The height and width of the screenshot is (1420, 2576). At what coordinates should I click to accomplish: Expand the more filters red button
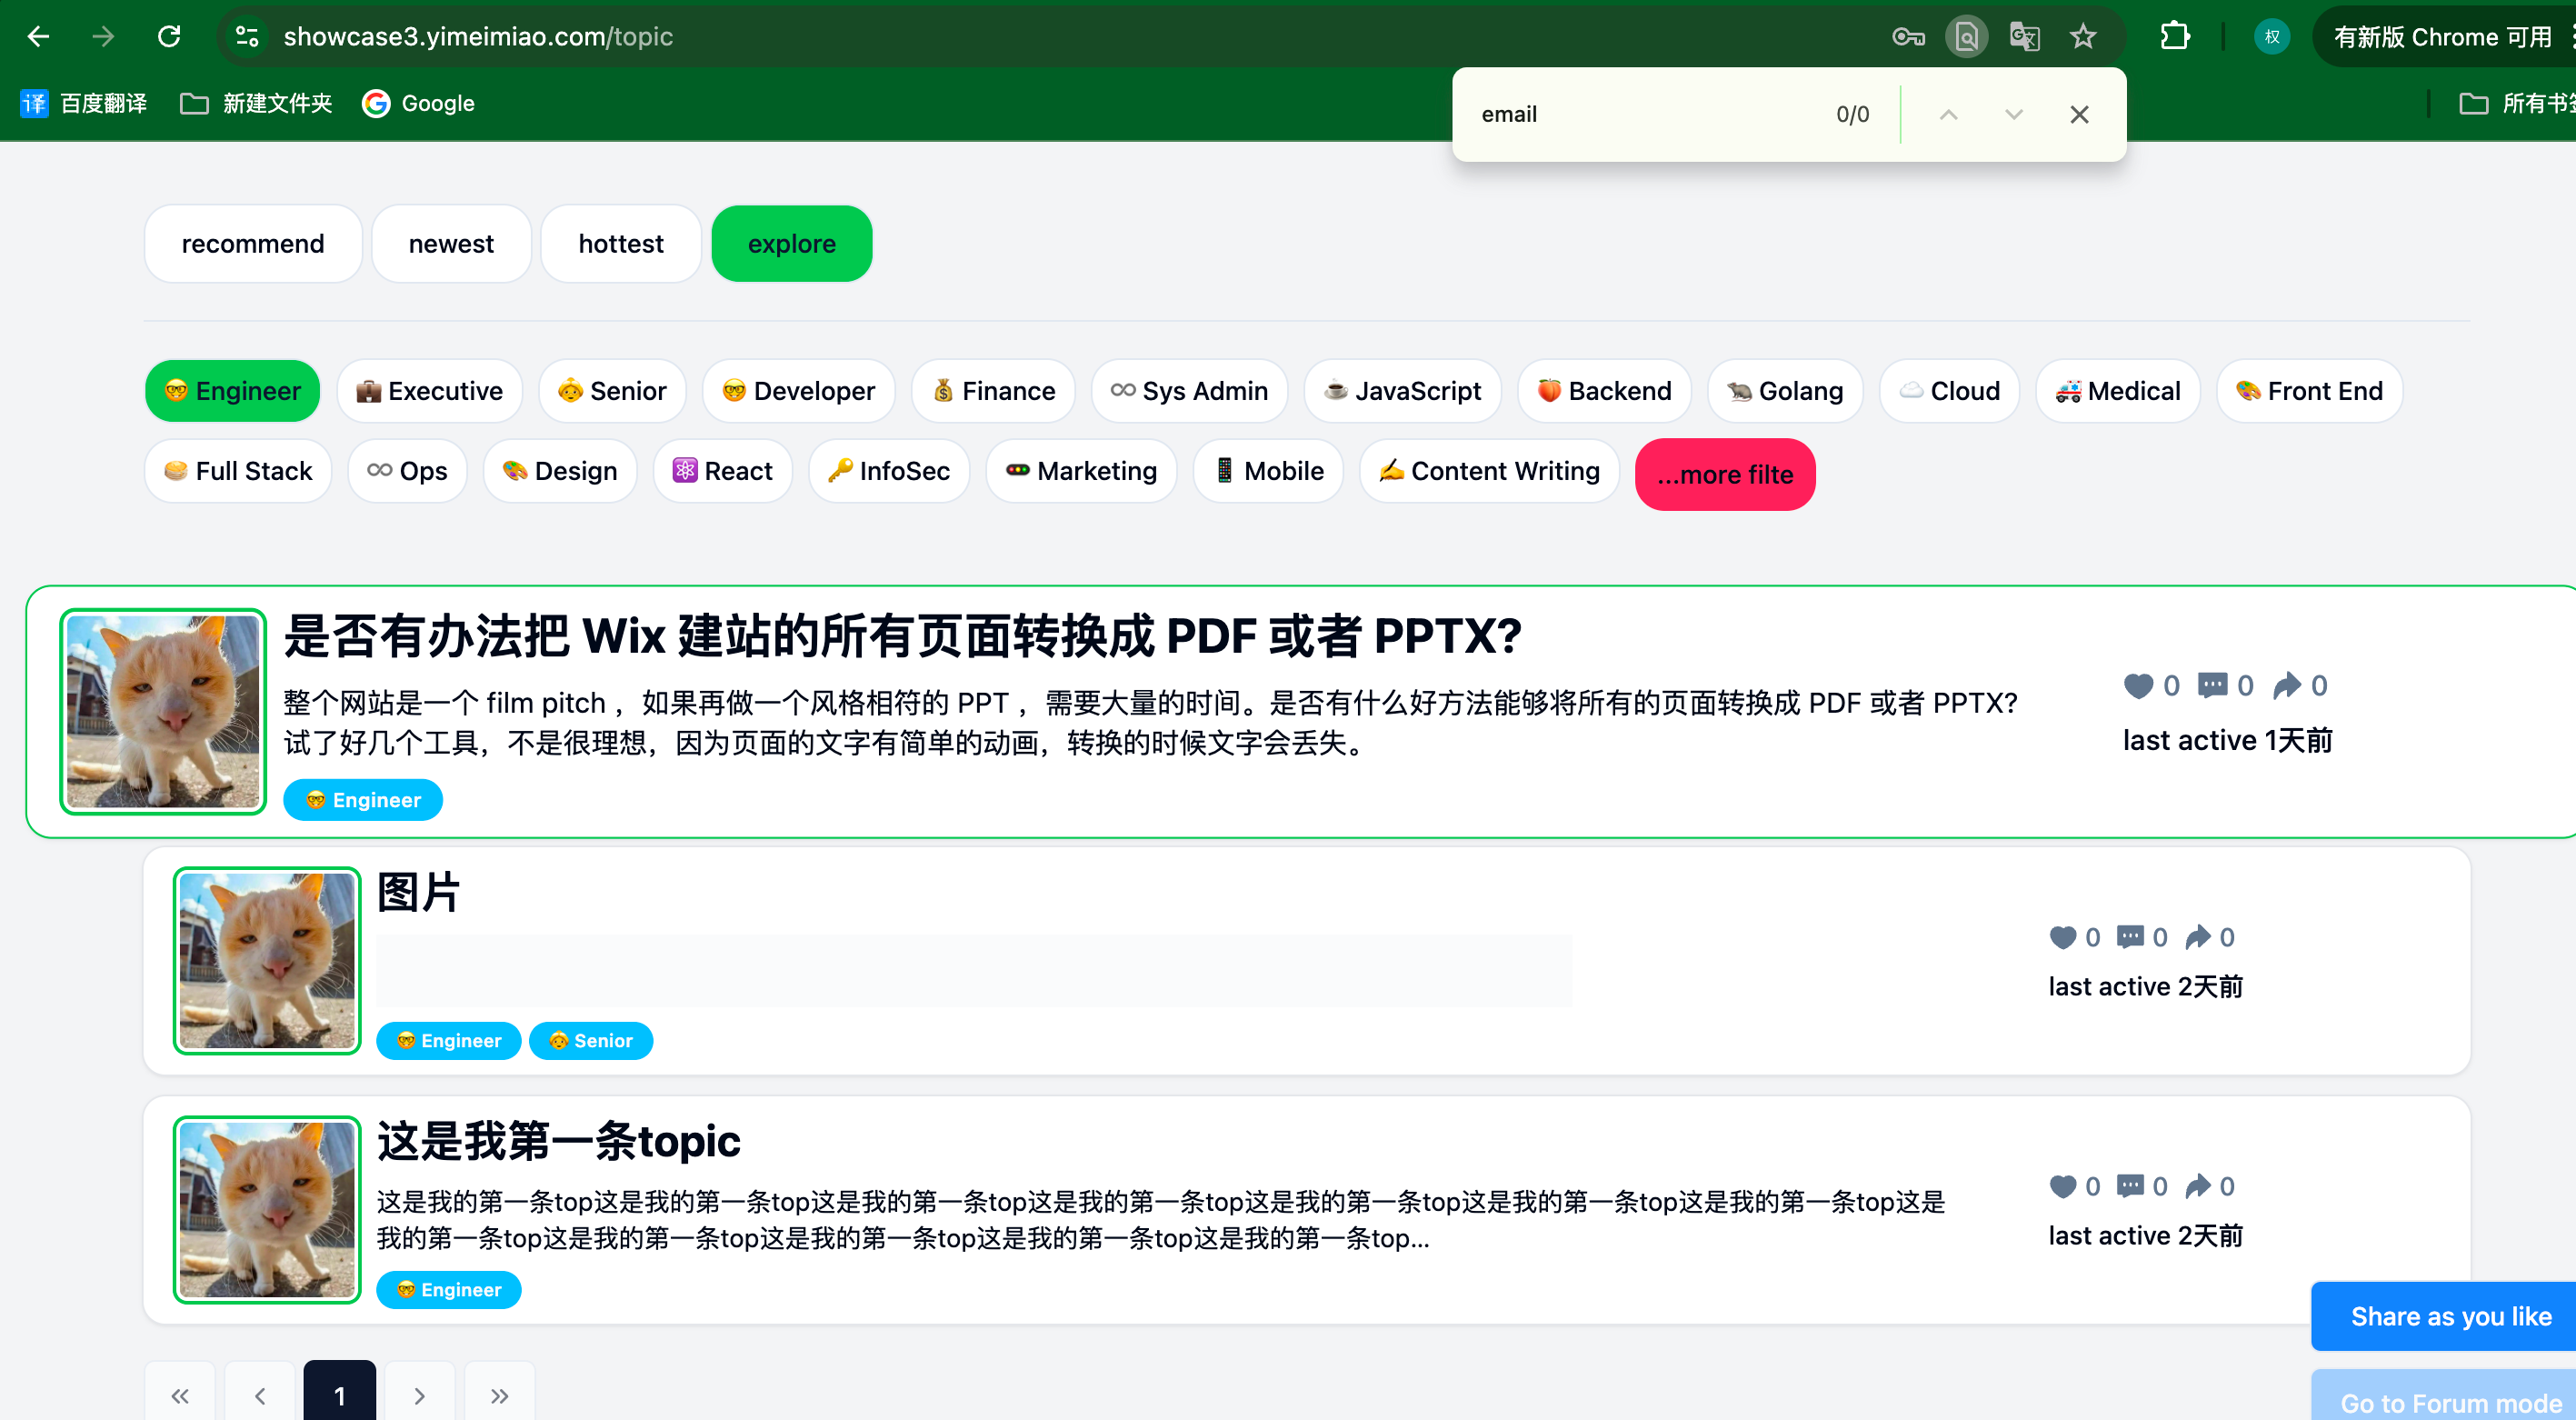pos(1724,475)
